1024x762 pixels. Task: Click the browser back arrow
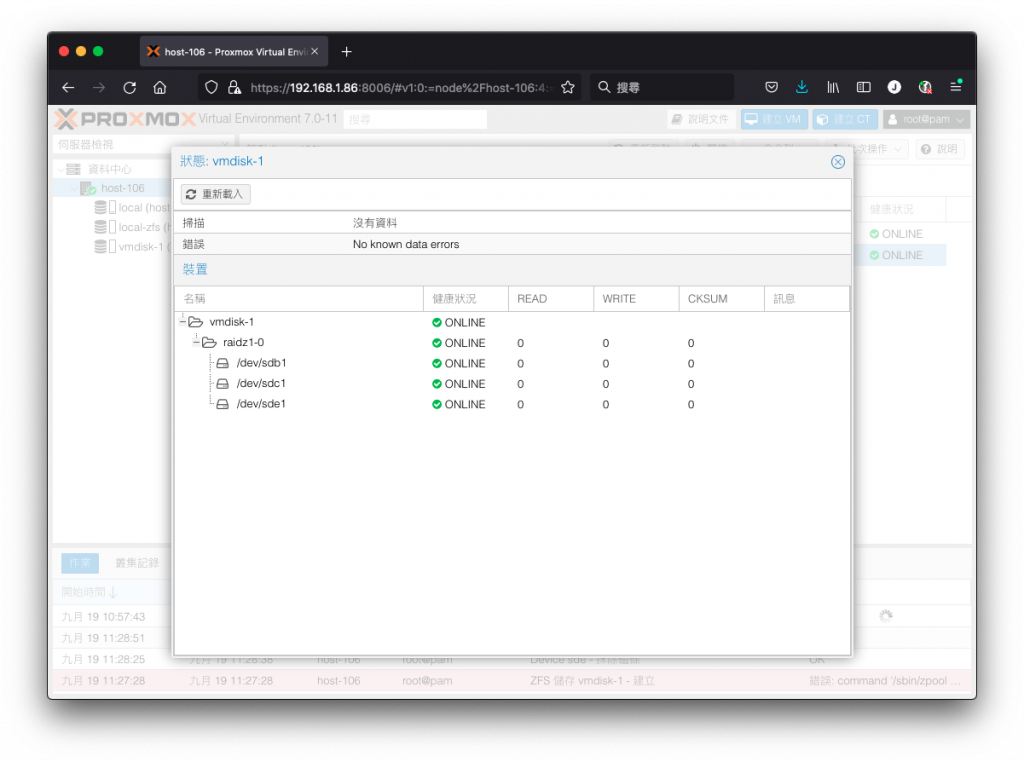69,87
